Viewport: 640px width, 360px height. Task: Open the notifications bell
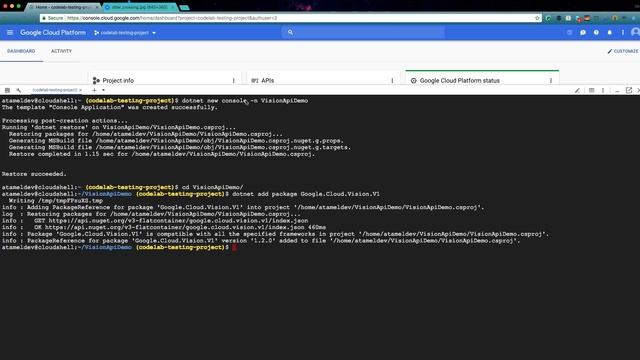(610, 32)
